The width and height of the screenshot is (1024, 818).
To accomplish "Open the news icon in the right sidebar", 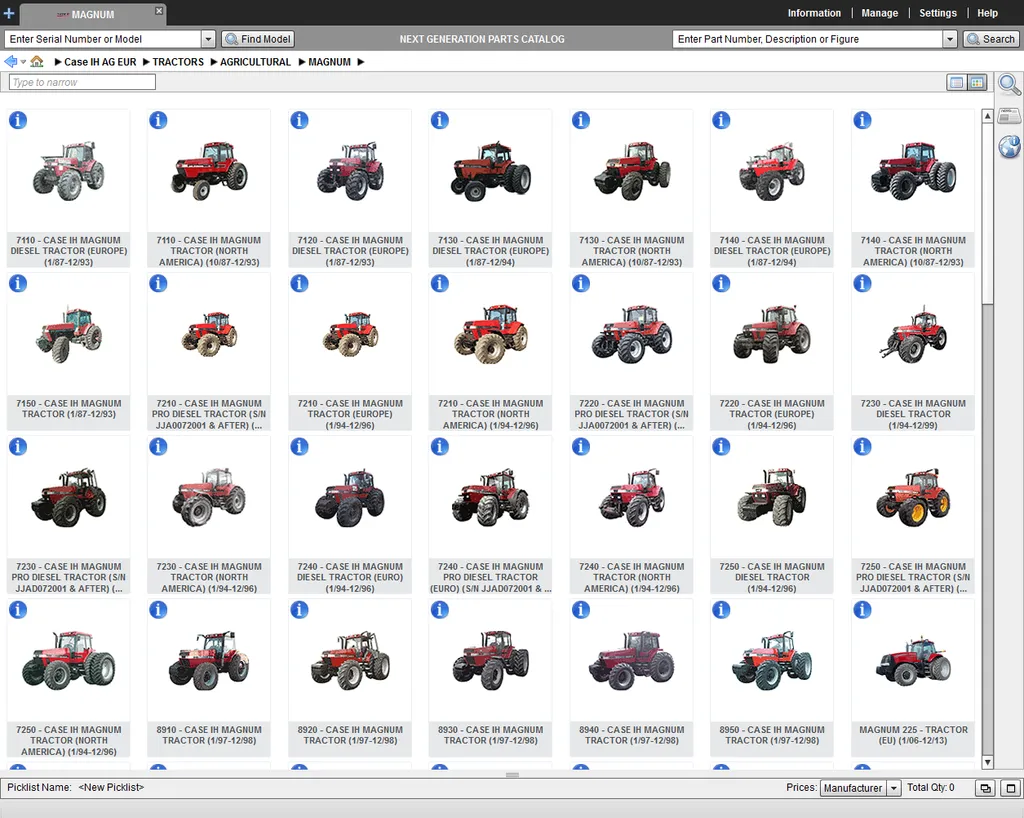I will tap(1009, 116).
